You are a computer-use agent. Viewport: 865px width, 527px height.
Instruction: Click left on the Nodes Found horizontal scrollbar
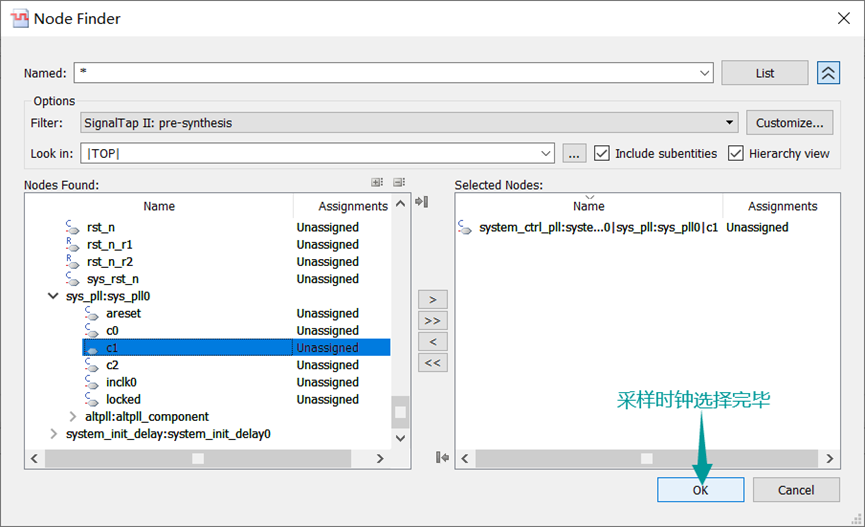click(x=34, y=458)
